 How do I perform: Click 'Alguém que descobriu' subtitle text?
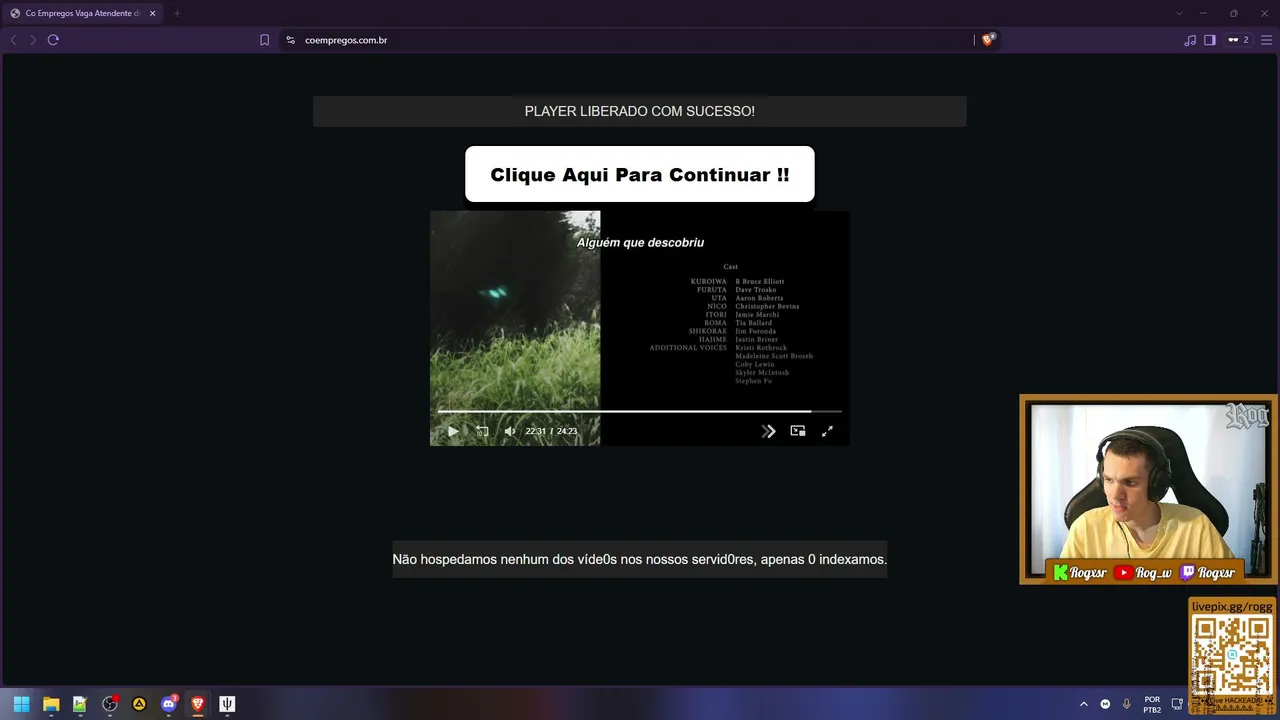640,242
